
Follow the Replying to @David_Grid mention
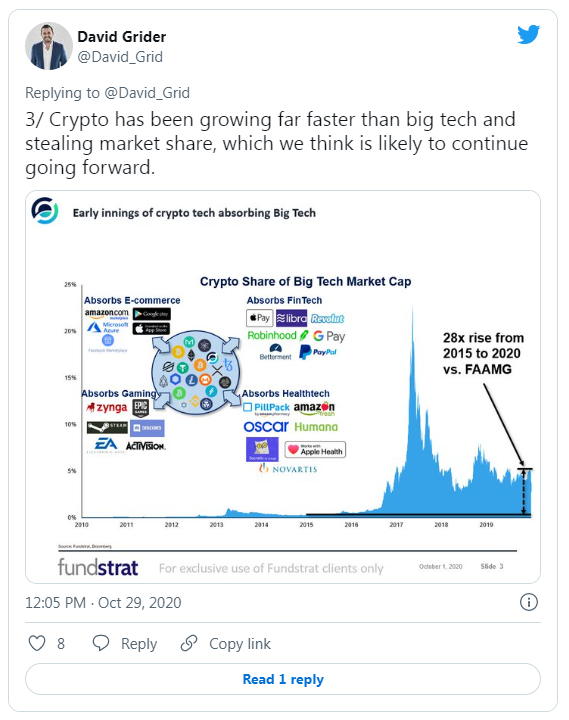pos(147,93)
